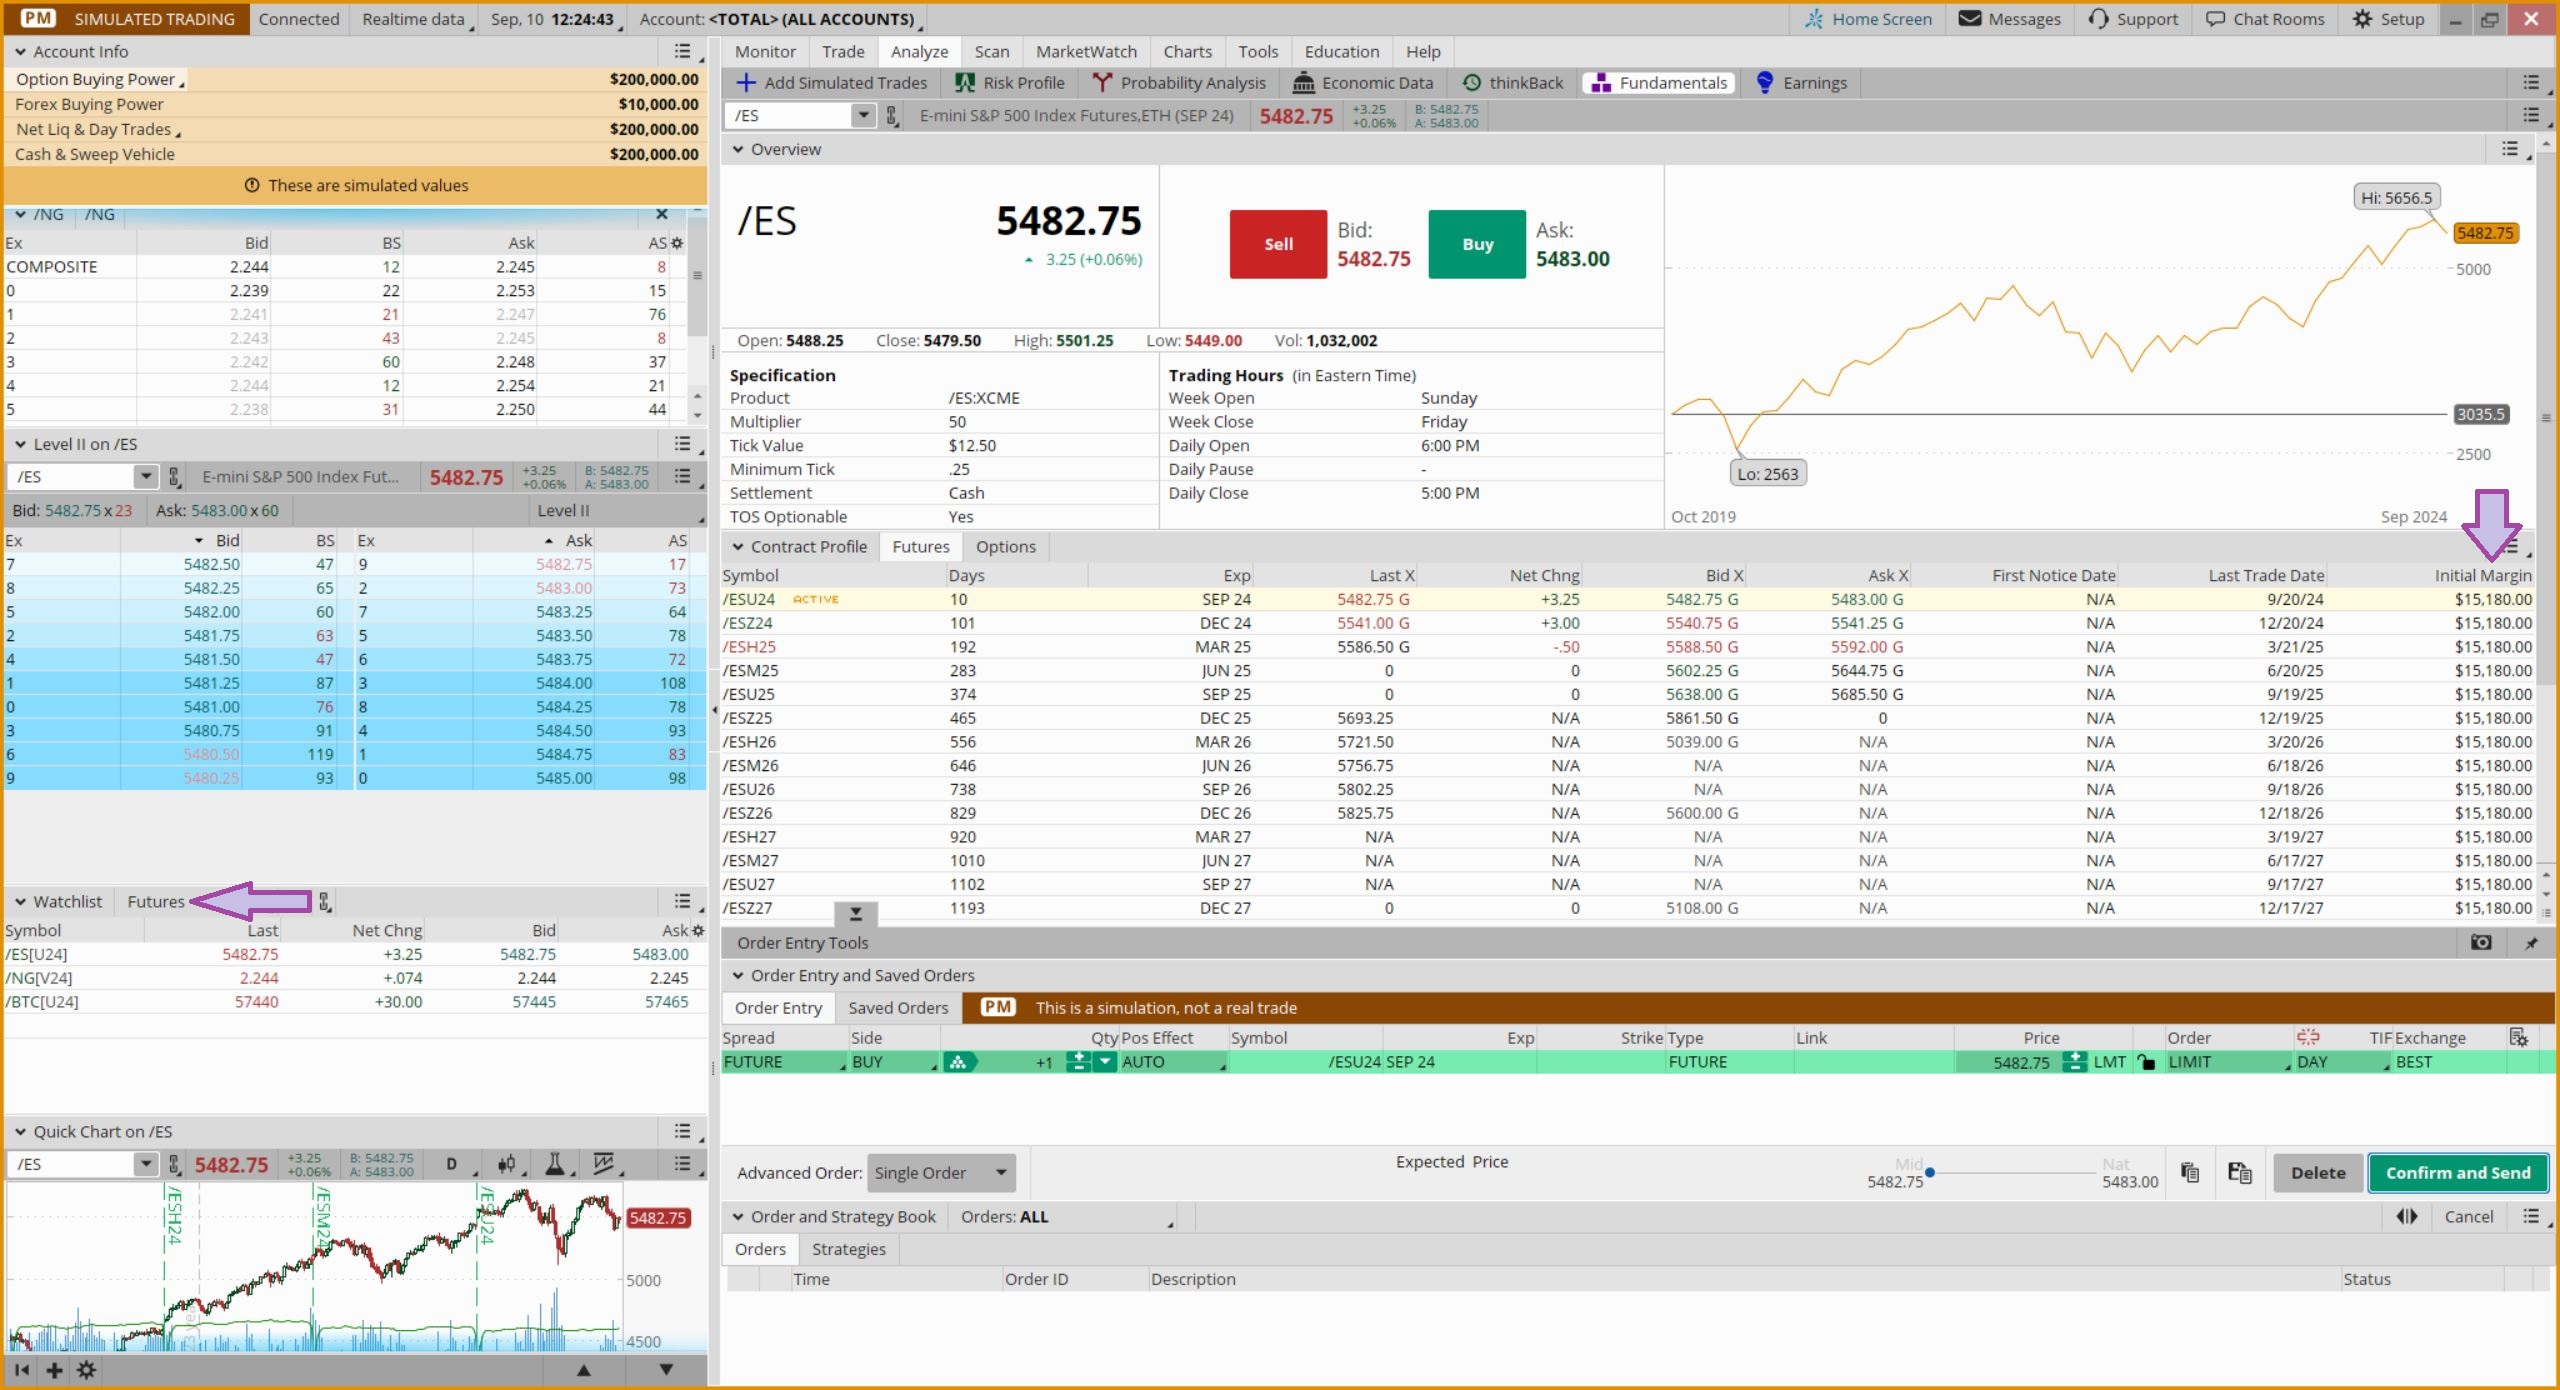Open Add Simulated Trades tool
Screen dimensions: 2560x1390
click(832, 83)
